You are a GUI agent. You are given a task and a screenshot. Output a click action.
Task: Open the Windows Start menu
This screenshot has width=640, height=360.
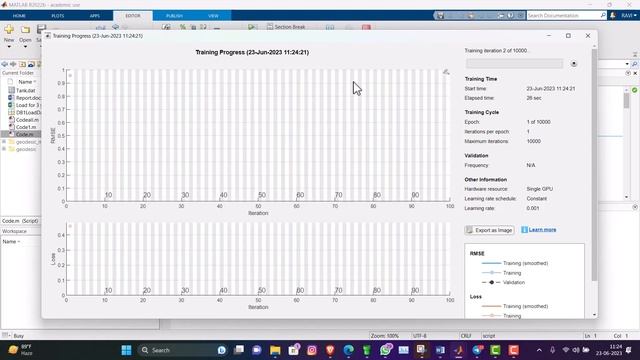(127, 350)
